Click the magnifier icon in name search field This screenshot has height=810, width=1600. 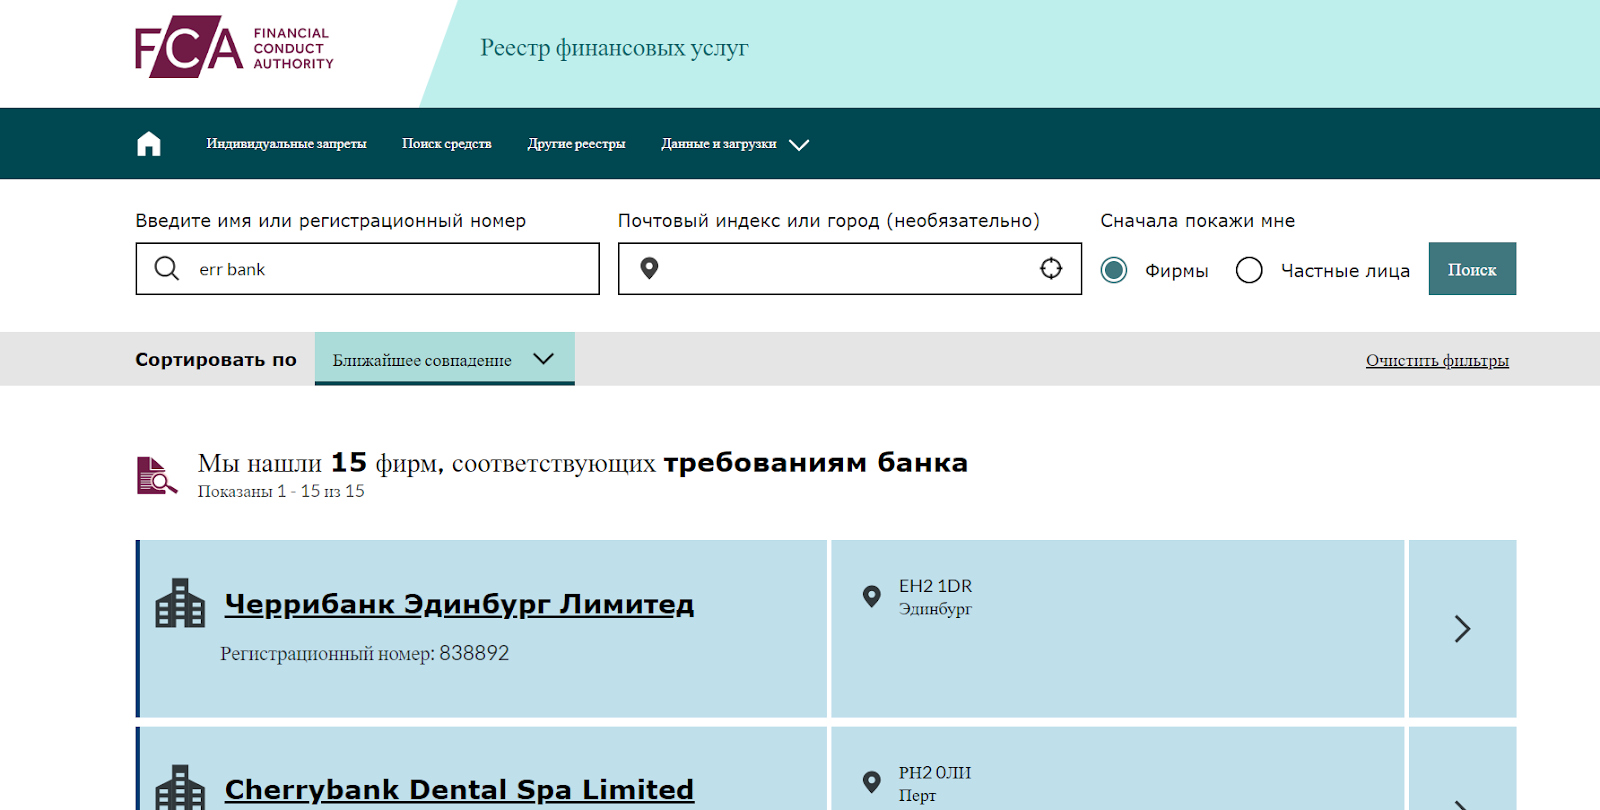167,268
